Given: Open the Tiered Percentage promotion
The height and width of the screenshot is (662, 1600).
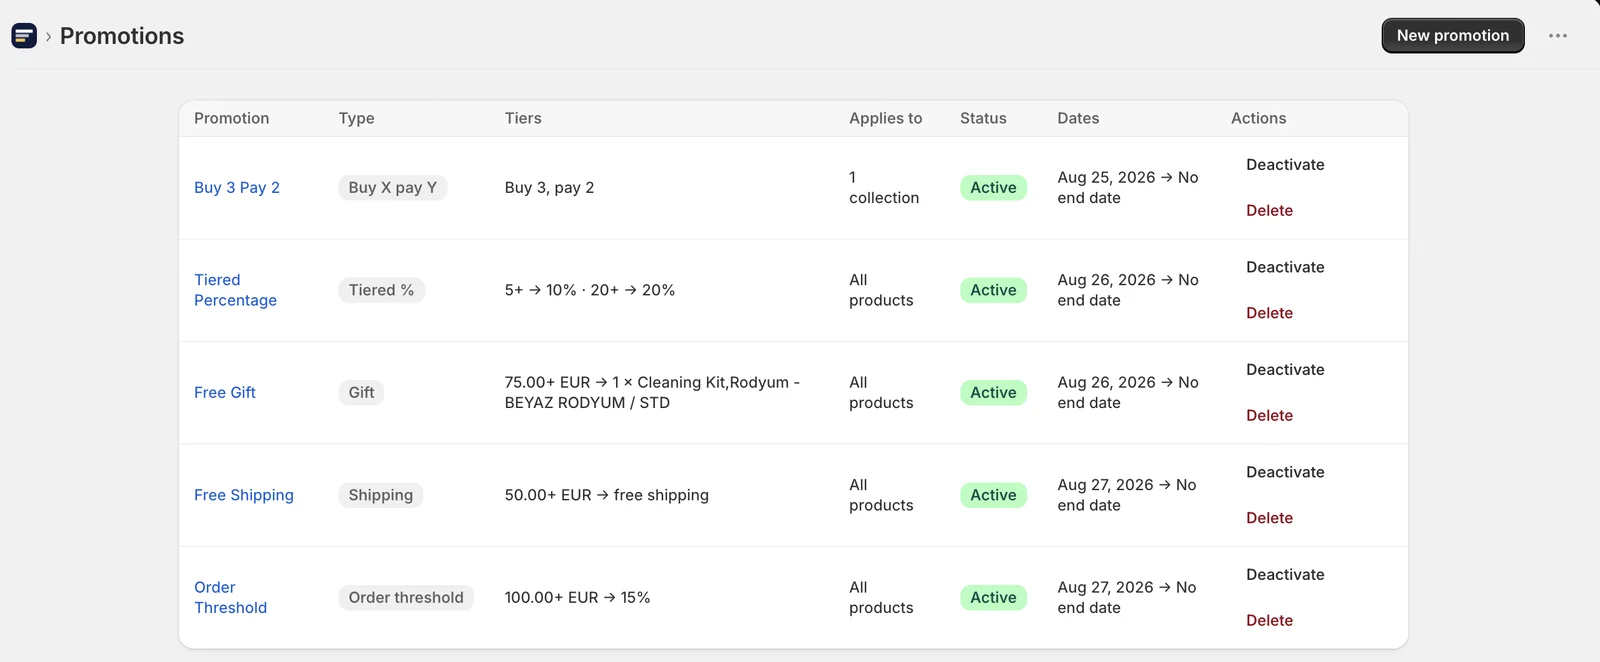Looking at the screenshot, I should coord(235,290).
